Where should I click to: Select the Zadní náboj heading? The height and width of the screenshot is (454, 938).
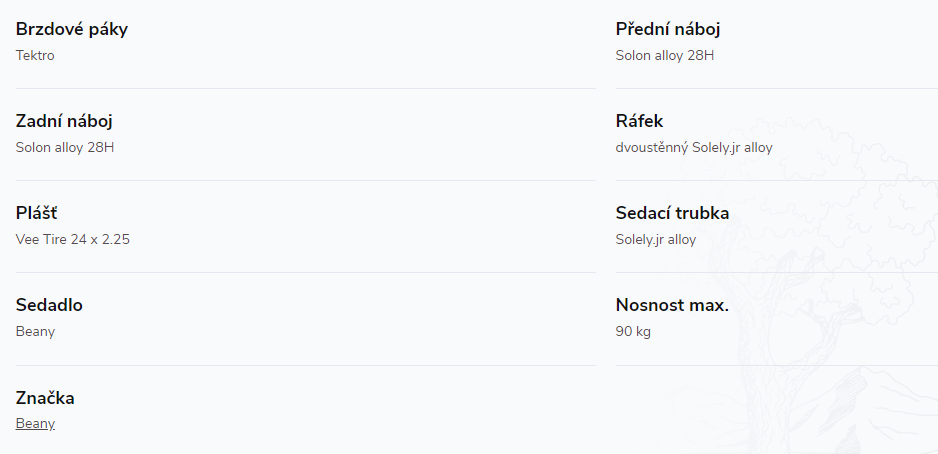pyautogui.click(x=64, y=121)
